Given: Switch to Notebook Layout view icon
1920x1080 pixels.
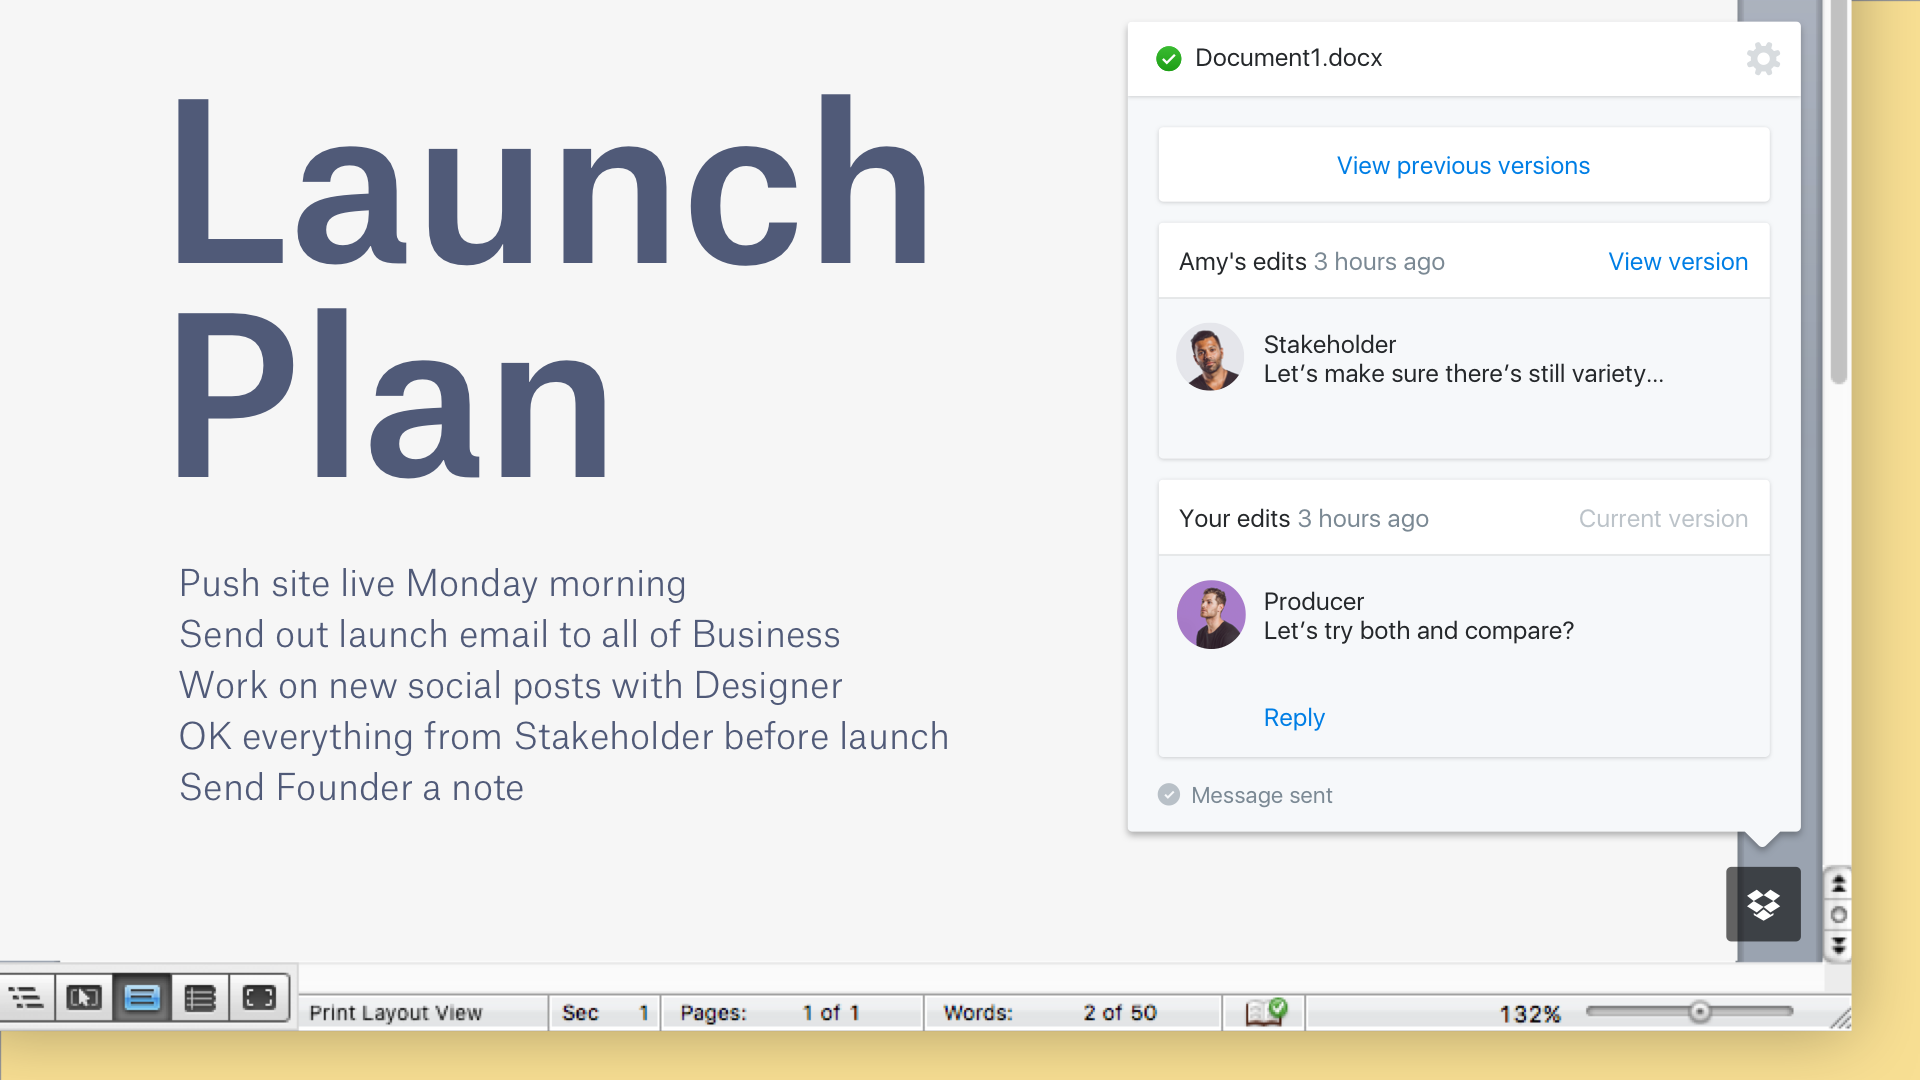Looking at the screenshot, I should 200,997.
